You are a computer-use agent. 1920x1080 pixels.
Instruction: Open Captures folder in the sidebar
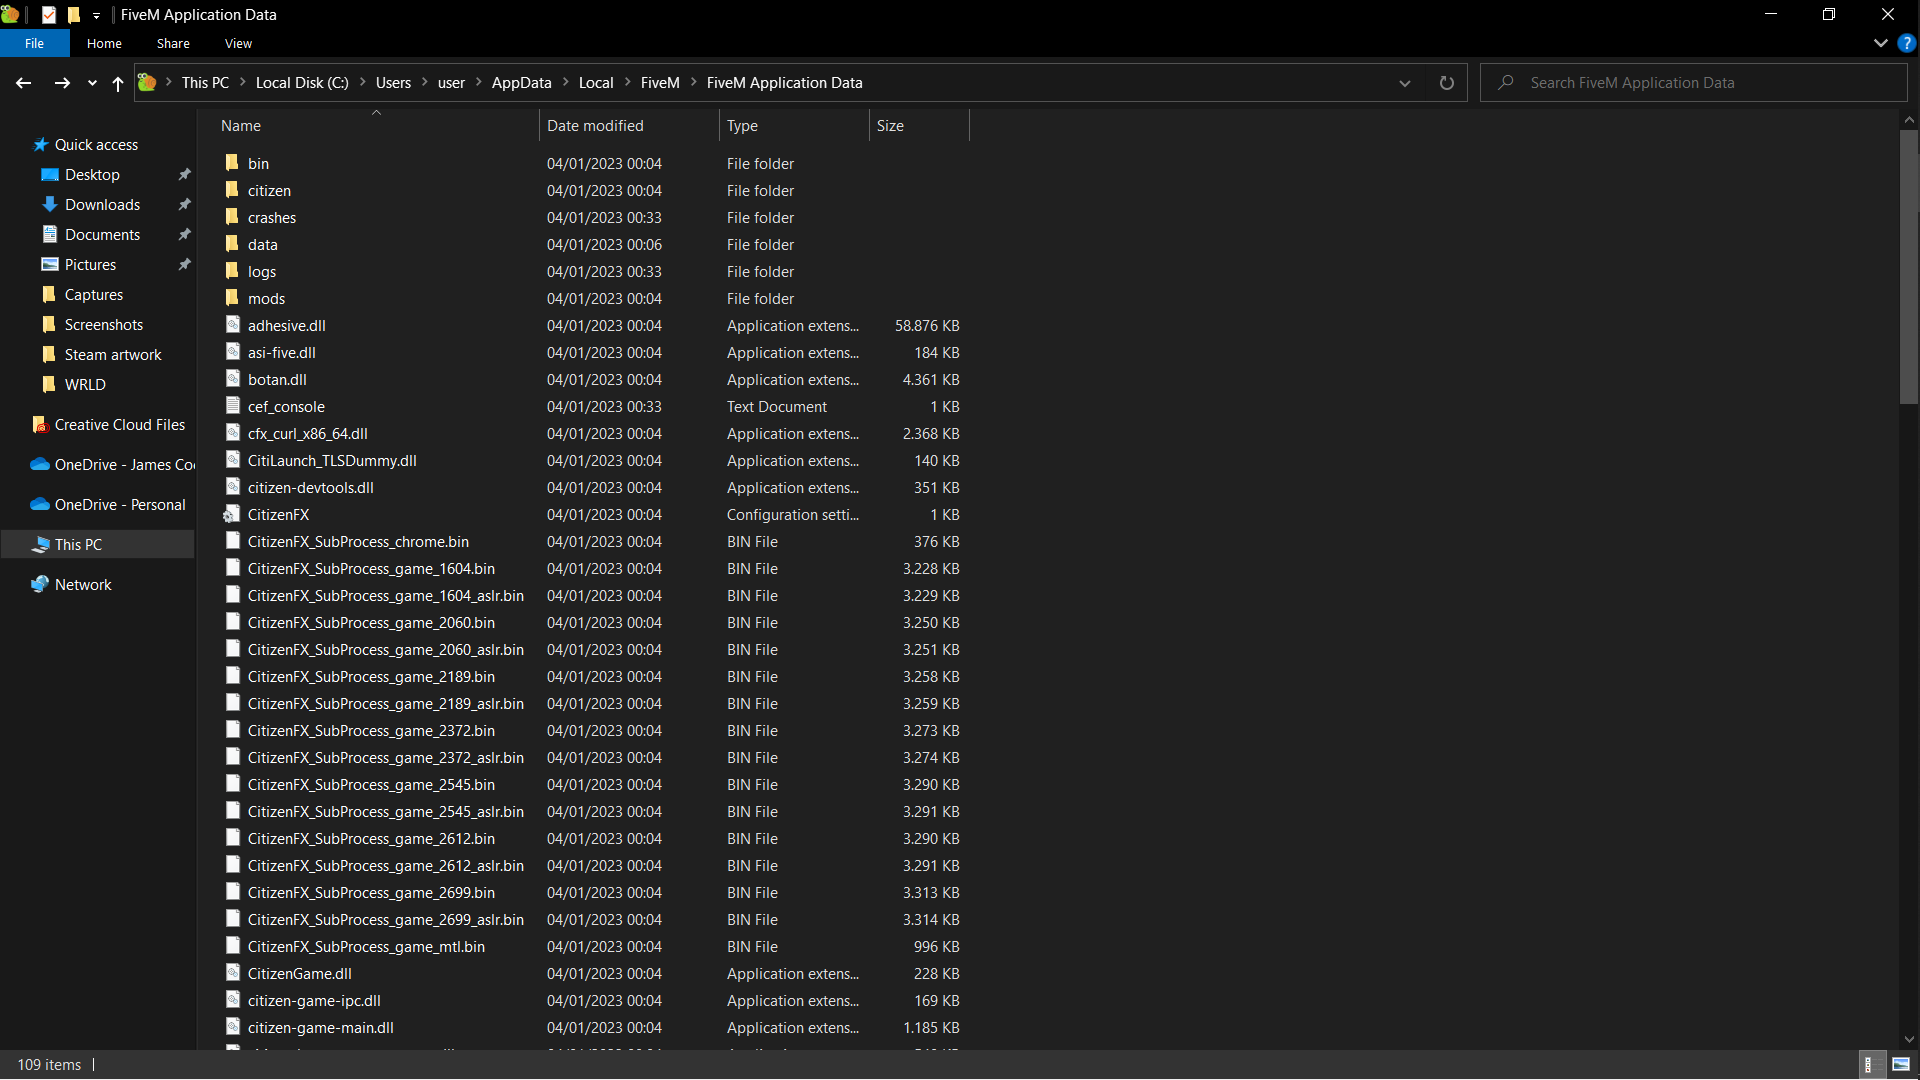[94, 295]
